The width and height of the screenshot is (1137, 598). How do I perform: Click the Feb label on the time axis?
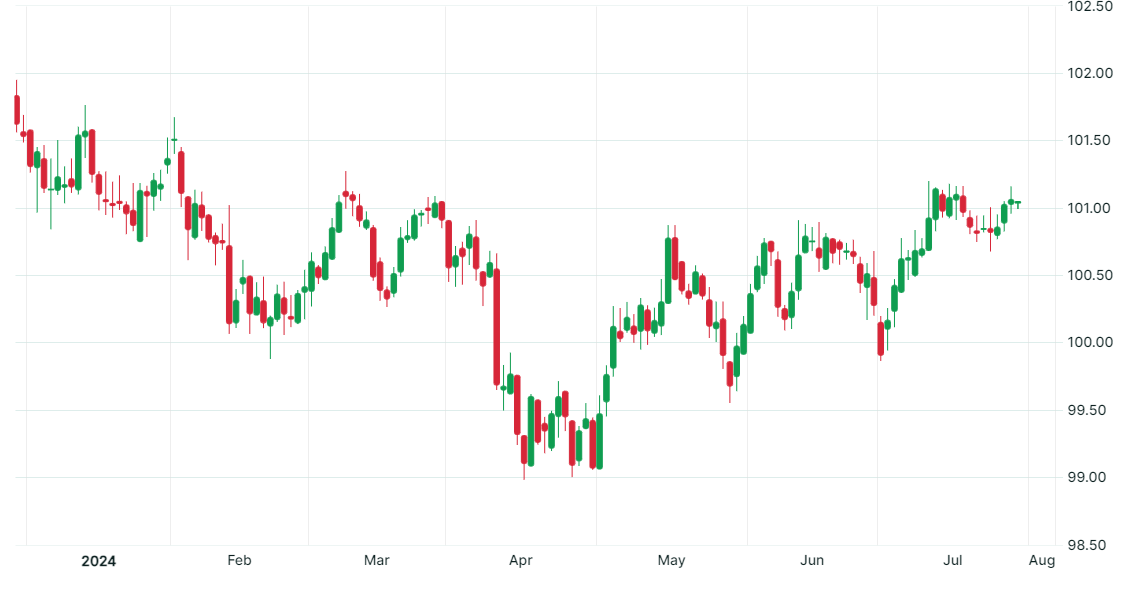click(239, 561)
